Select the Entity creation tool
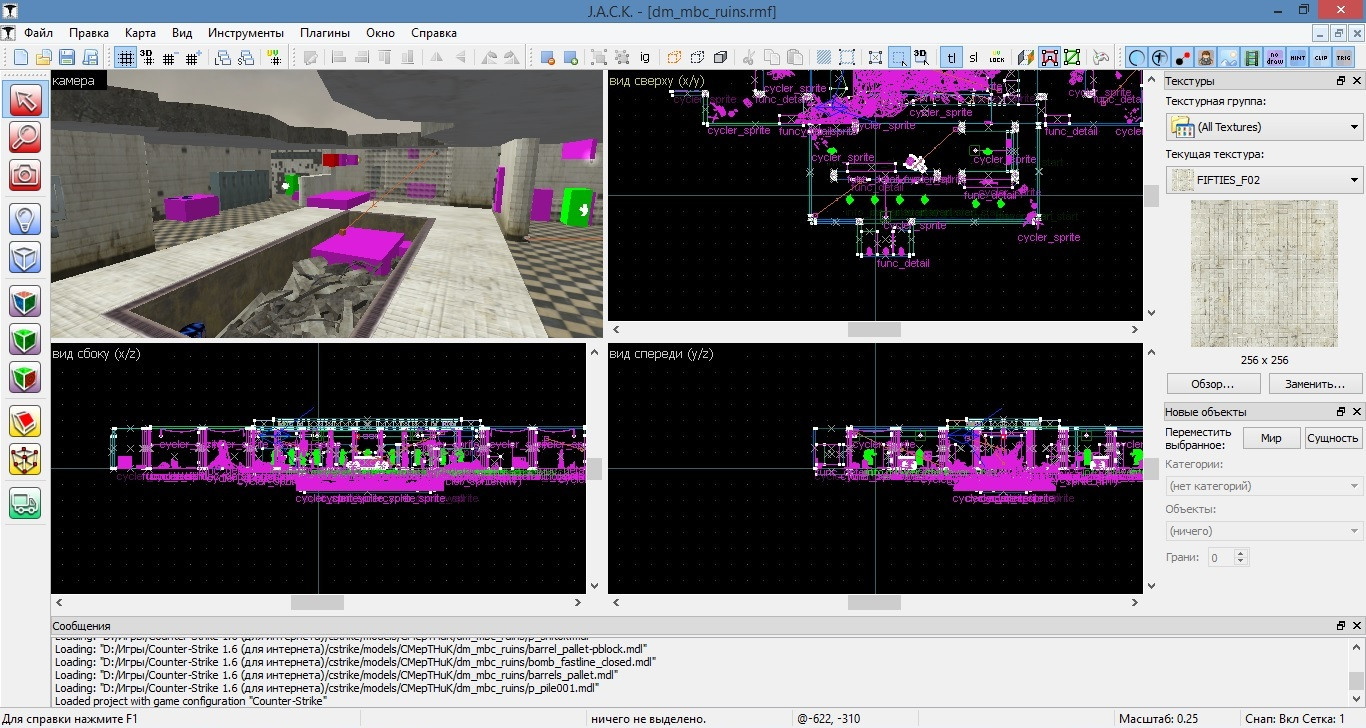Image resolution: width=1366 pixels, height=728 pixels. click(x=25, y=218)
